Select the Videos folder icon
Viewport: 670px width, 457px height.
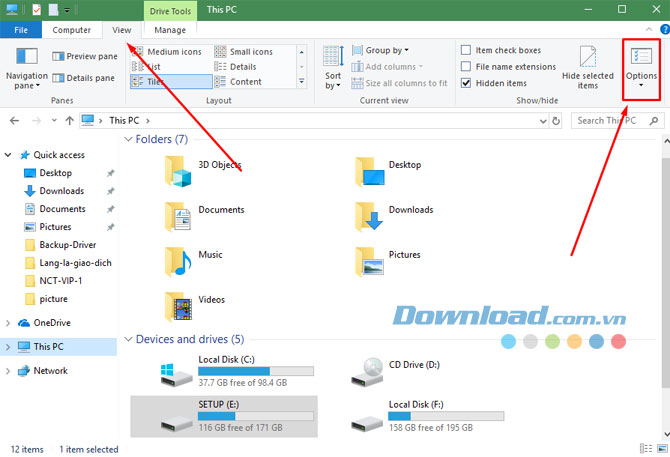(178, 306)
